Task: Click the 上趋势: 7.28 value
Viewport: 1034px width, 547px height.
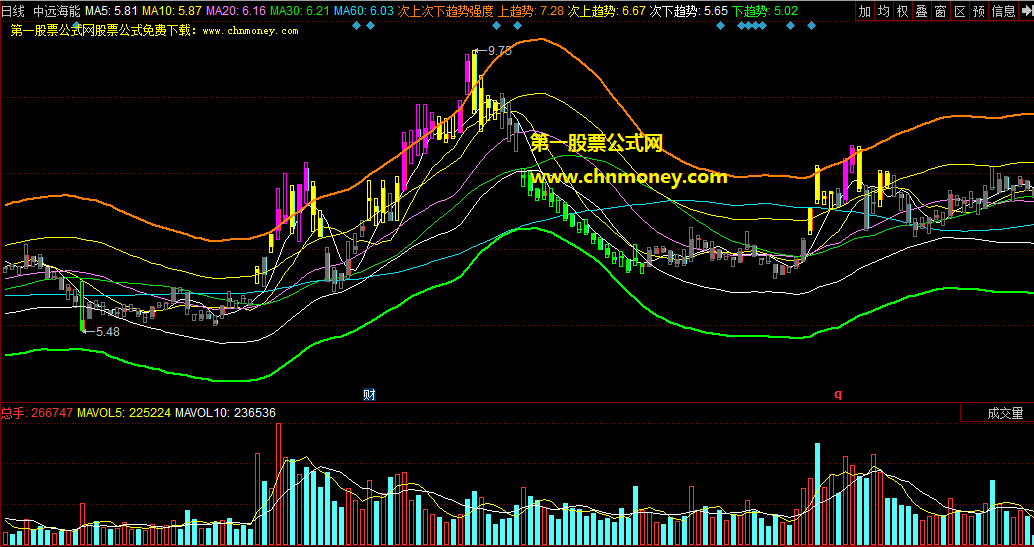Action: (532, 11)
